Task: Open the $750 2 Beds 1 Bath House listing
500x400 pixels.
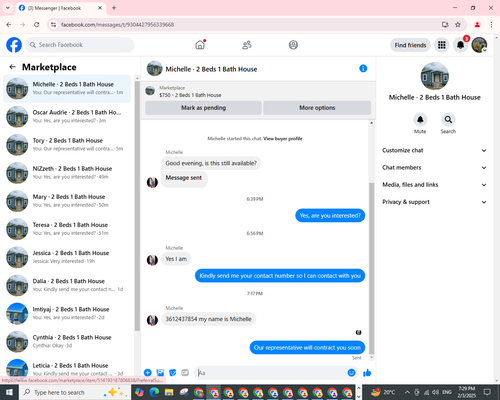Action: pyautogui.click(x=190, y=95)
